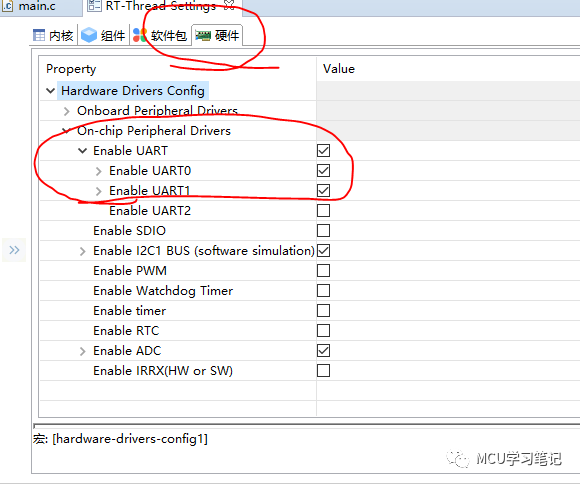Uncheck Enable I2C1 BUS checkbox
Viewport: 580px width, 484px height.
point(323,251)
